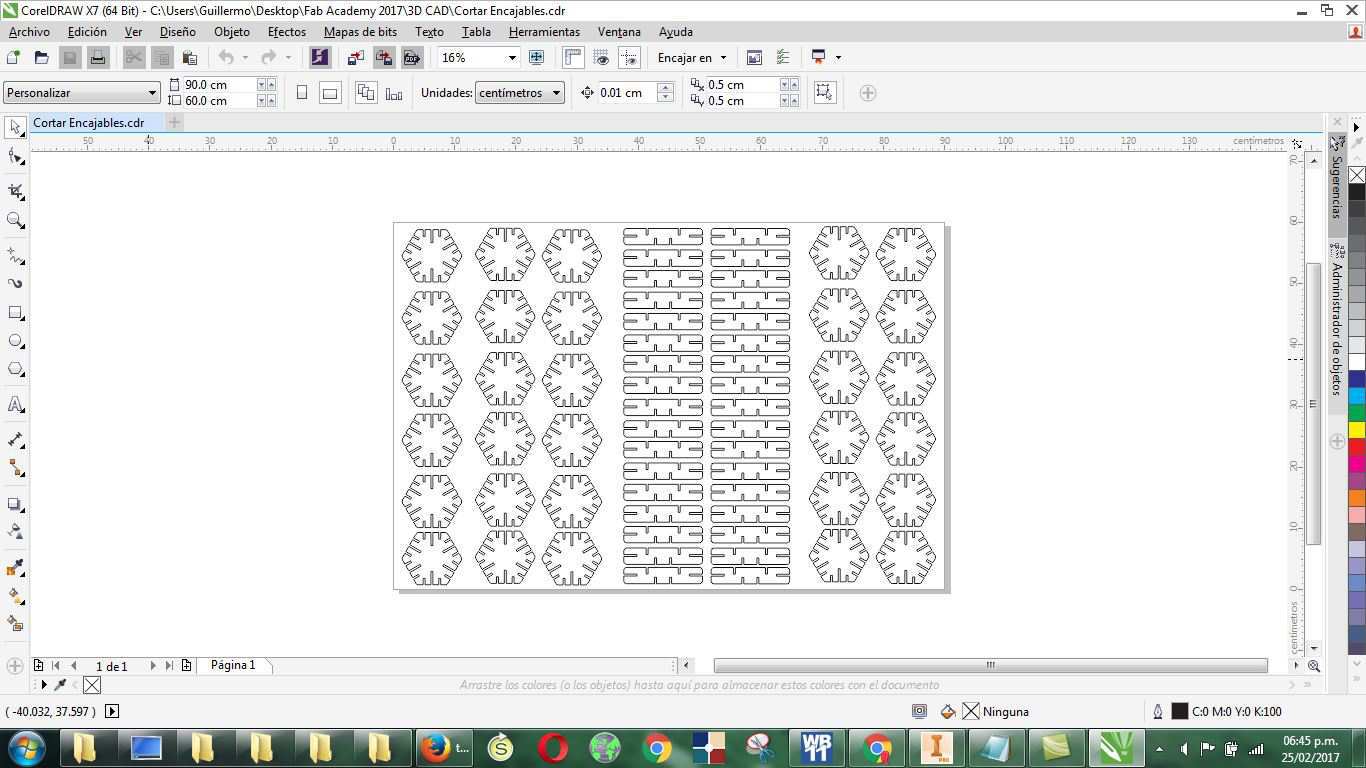Open the Herramientas menu
The width and height of the screenshot is (1366, 768).
coord(544,32)
